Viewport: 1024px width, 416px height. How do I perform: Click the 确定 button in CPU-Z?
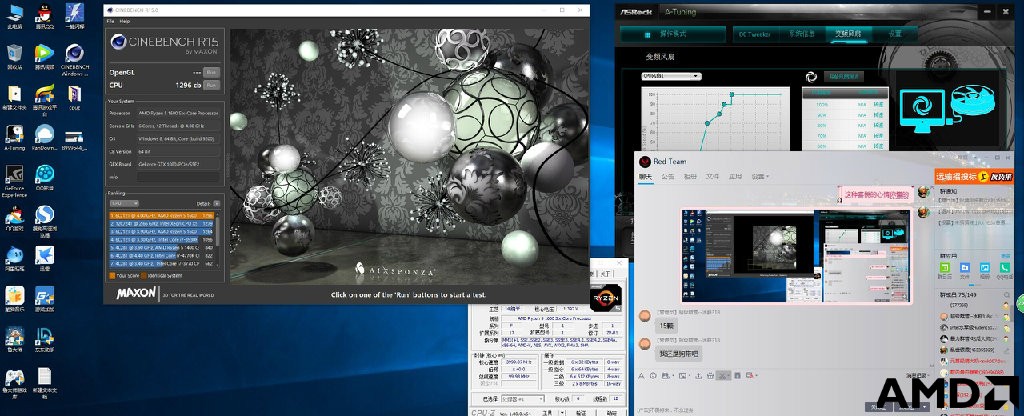(x=612, y=413)
